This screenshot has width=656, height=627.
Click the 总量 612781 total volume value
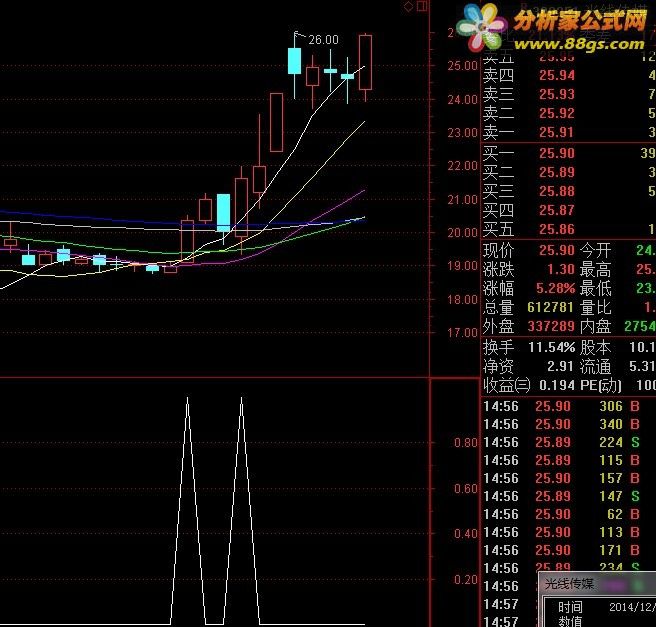point(550,307)
